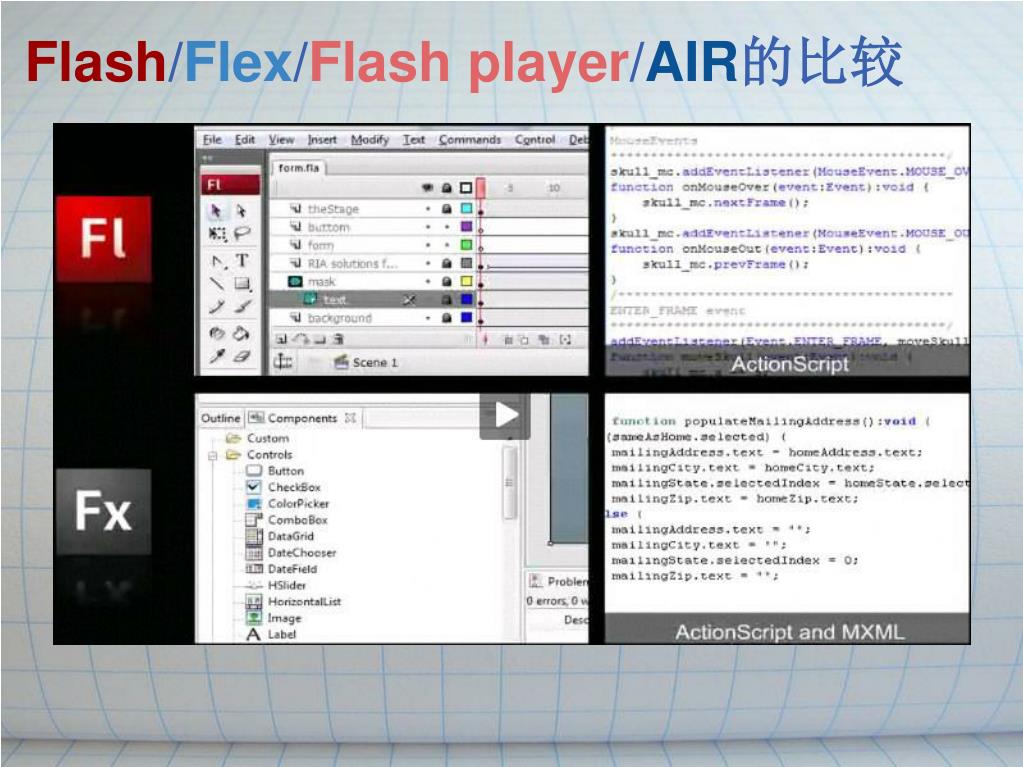
Task: Click the Fl logo in tools panel
Action: [230, 185]
